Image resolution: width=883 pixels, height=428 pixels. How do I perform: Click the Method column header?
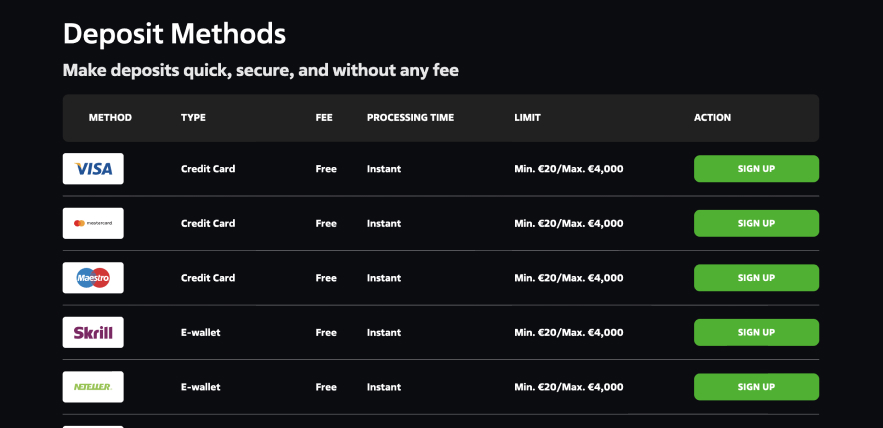pyautogui.click(x=110, y=118)
